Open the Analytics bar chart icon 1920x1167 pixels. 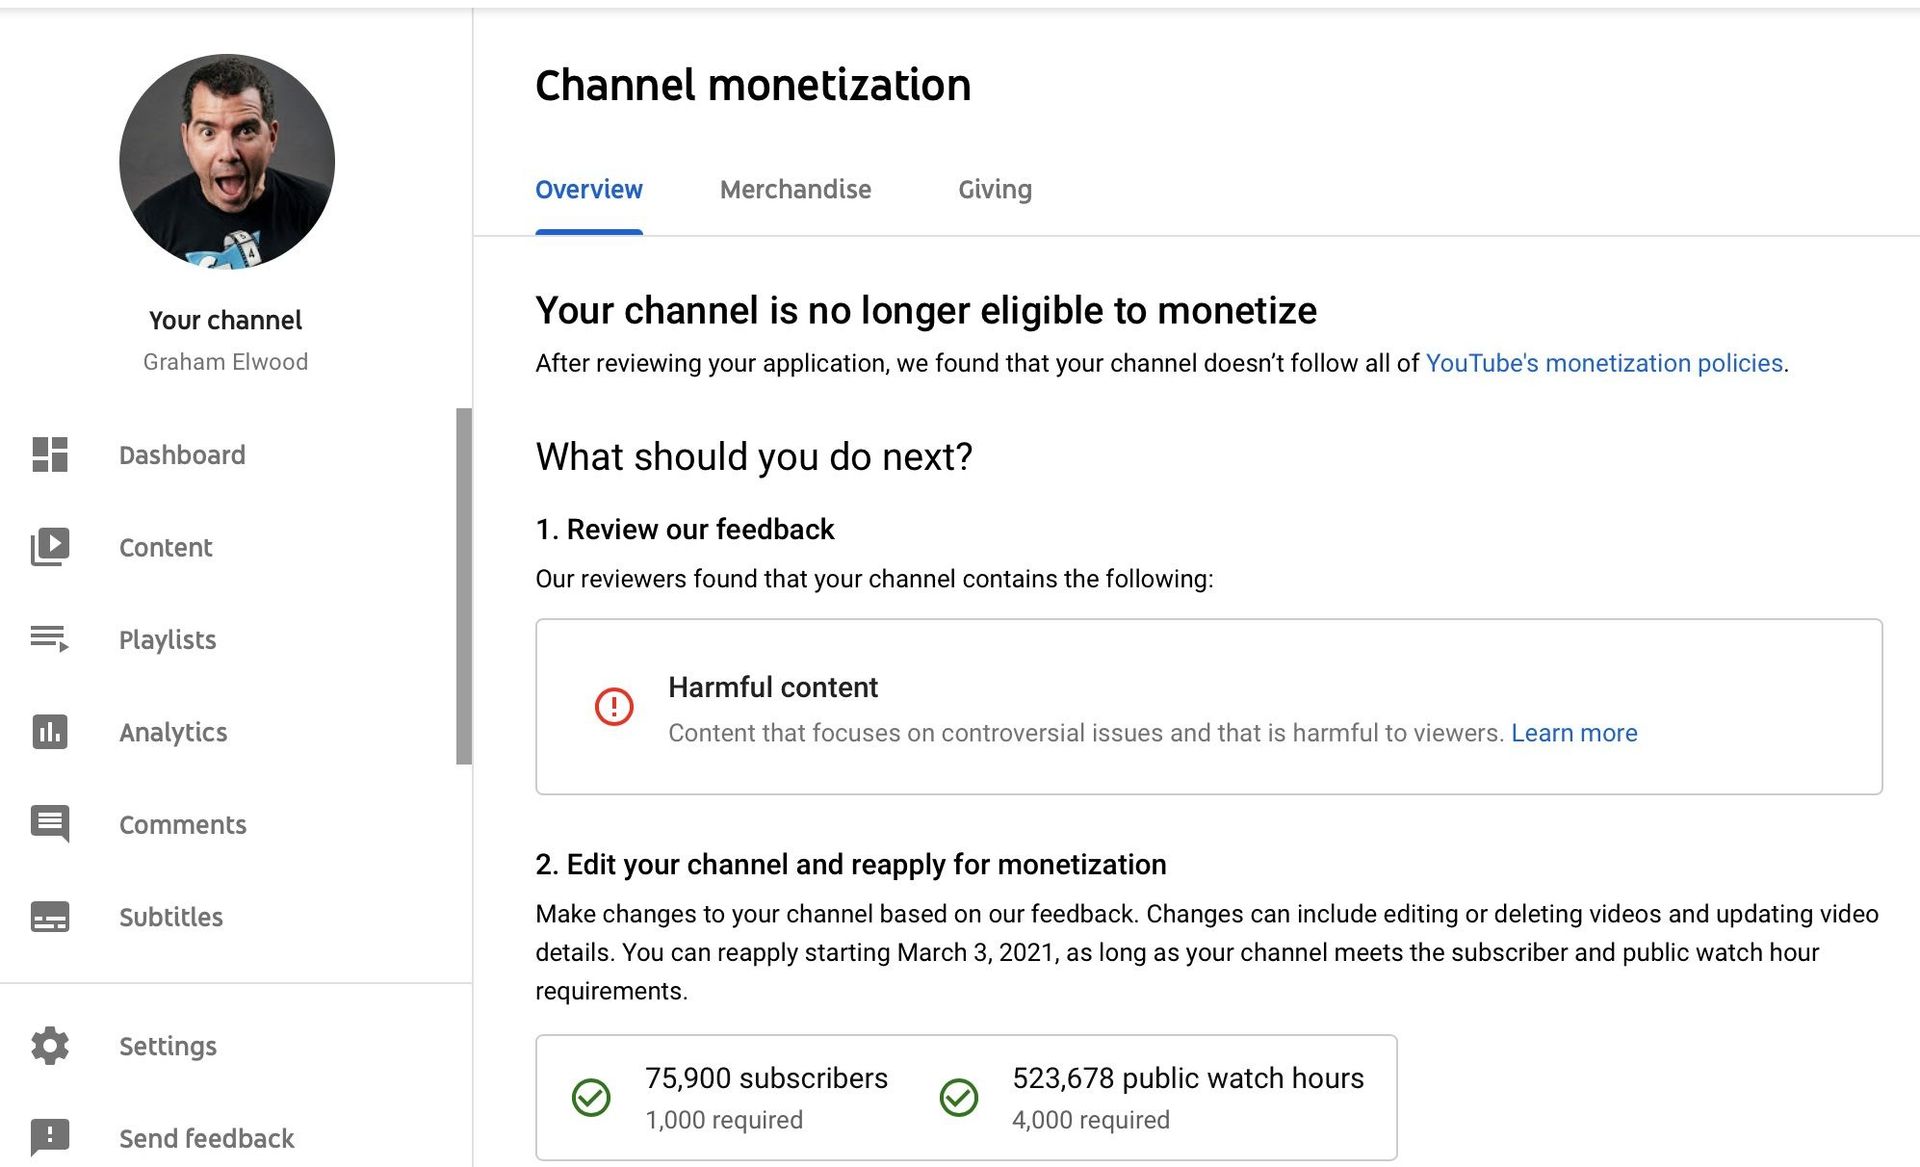click(50, 732)
